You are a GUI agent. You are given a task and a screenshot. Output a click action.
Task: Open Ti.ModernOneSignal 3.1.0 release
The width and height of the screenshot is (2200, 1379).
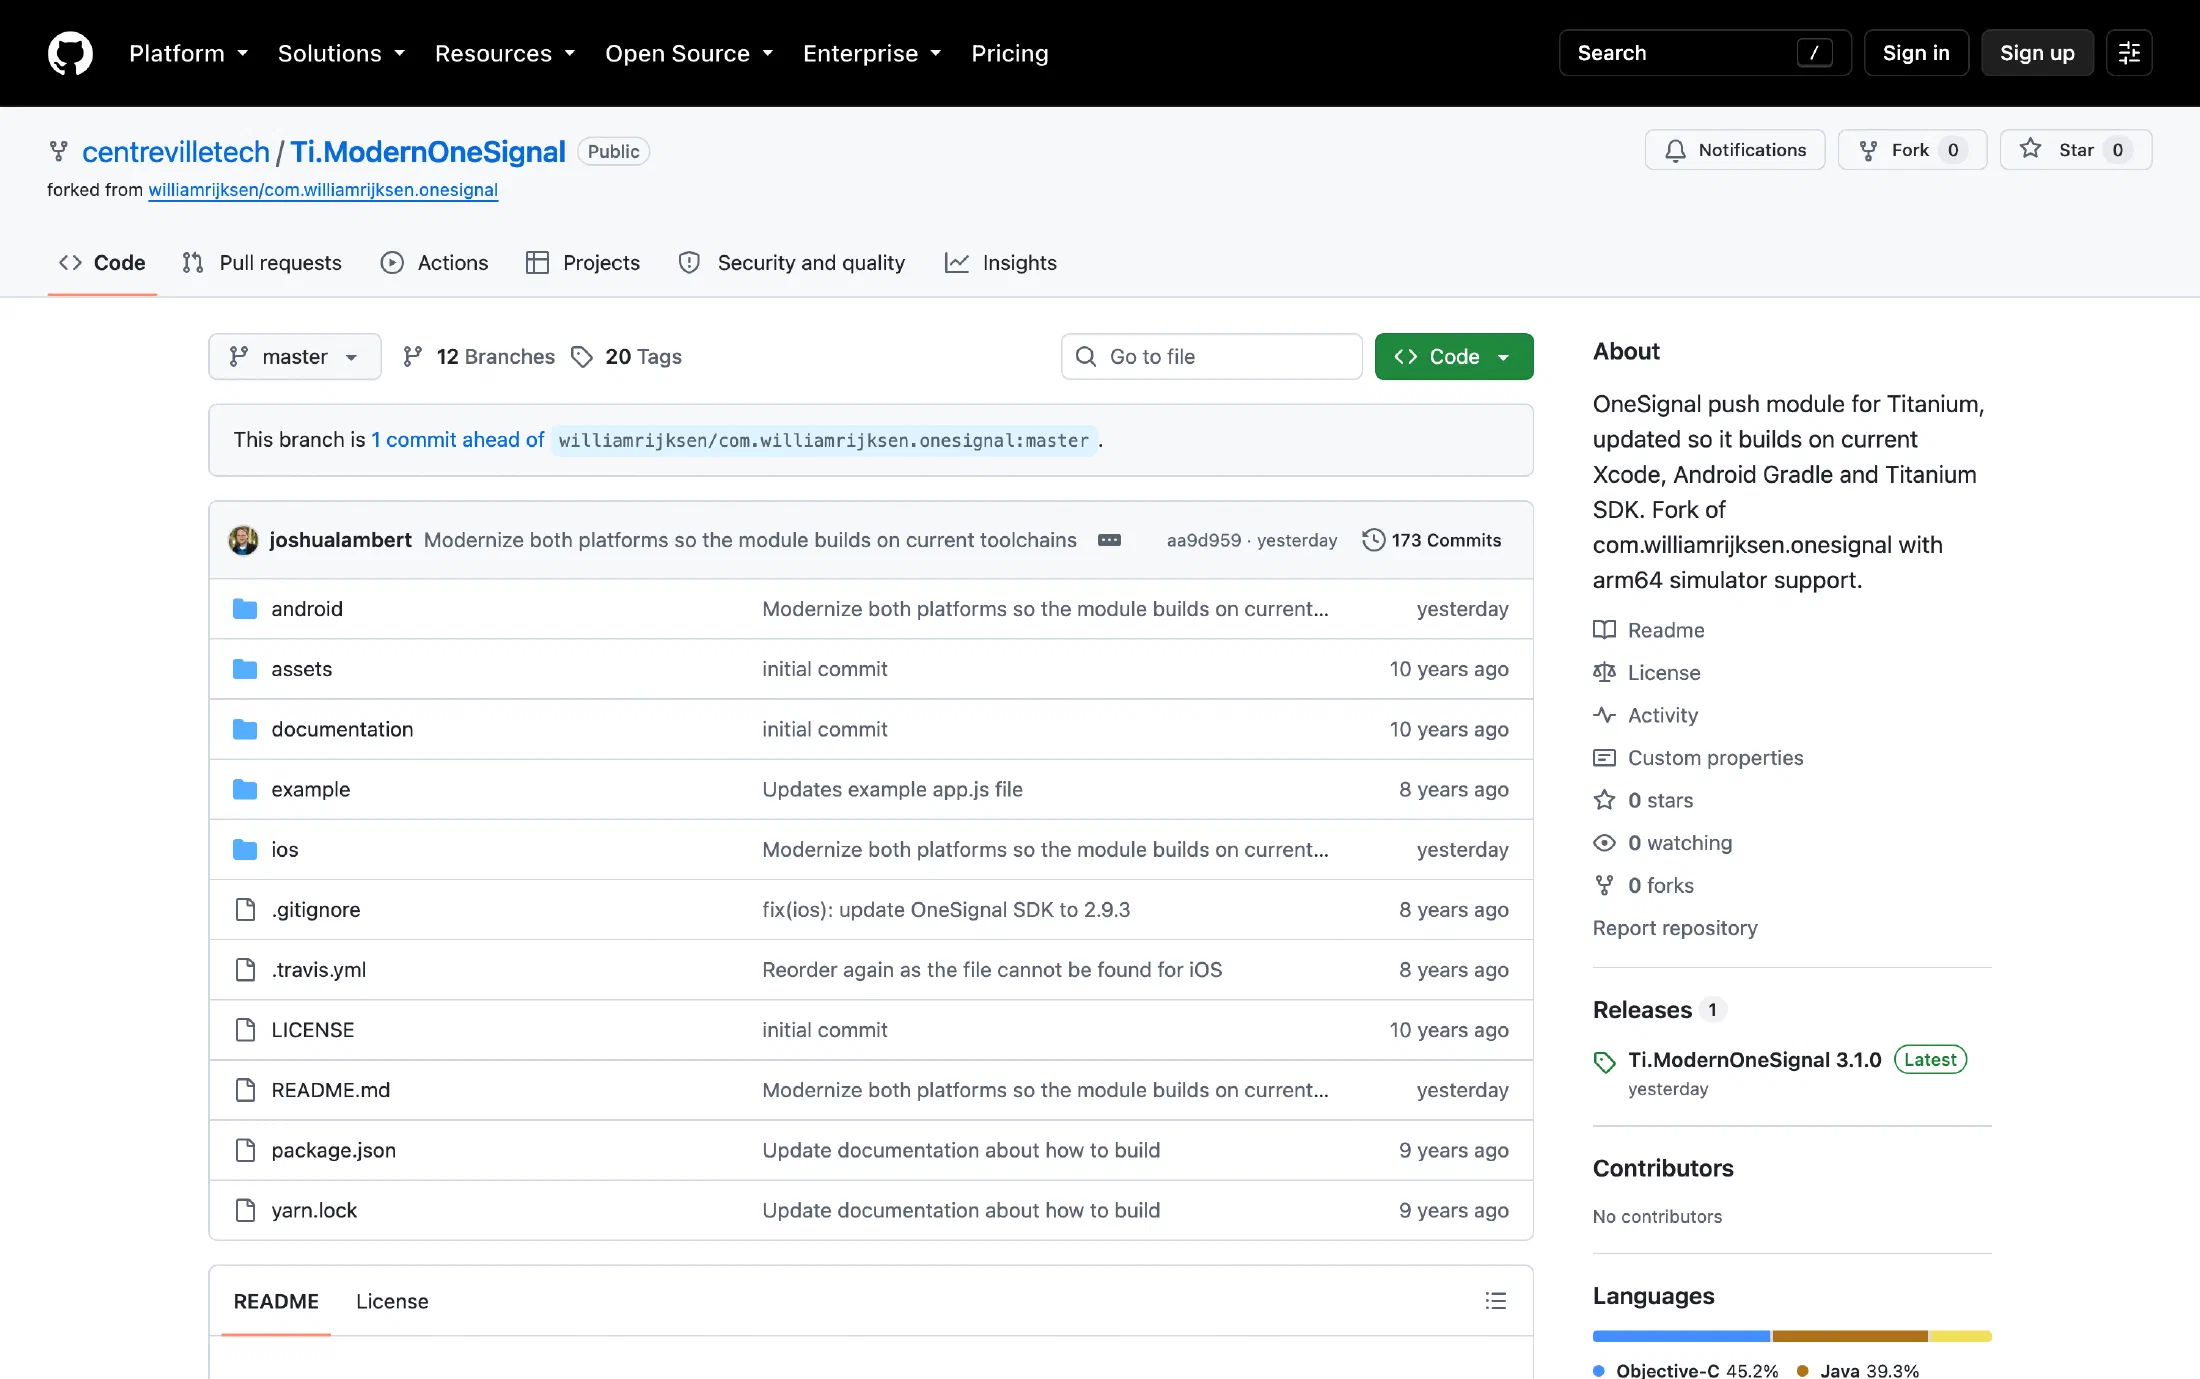tap(1754, 1060)
